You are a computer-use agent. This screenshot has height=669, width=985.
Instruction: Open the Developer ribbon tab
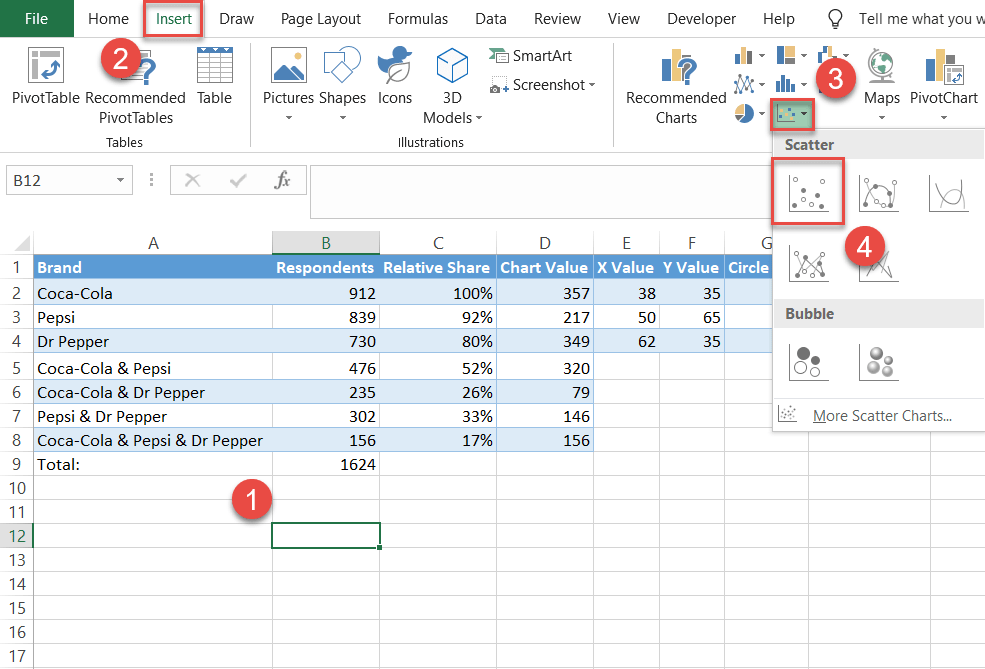coord(701,18)
